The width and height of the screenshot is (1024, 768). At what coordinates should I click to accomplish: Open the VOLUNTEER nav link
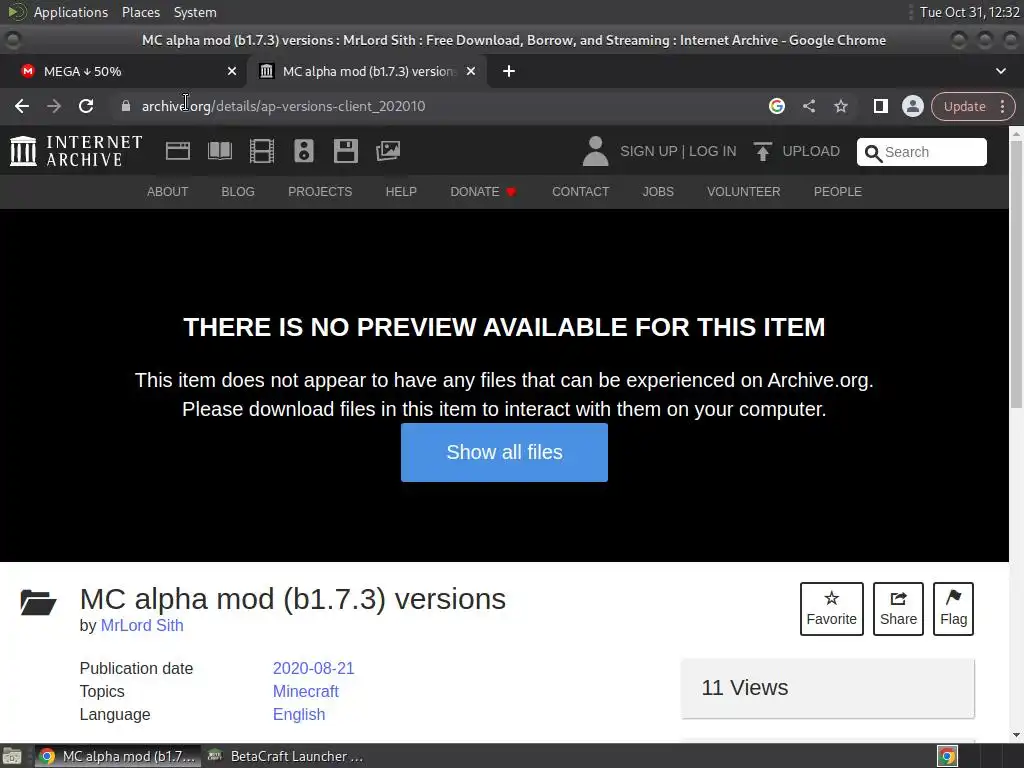(743, 192)
